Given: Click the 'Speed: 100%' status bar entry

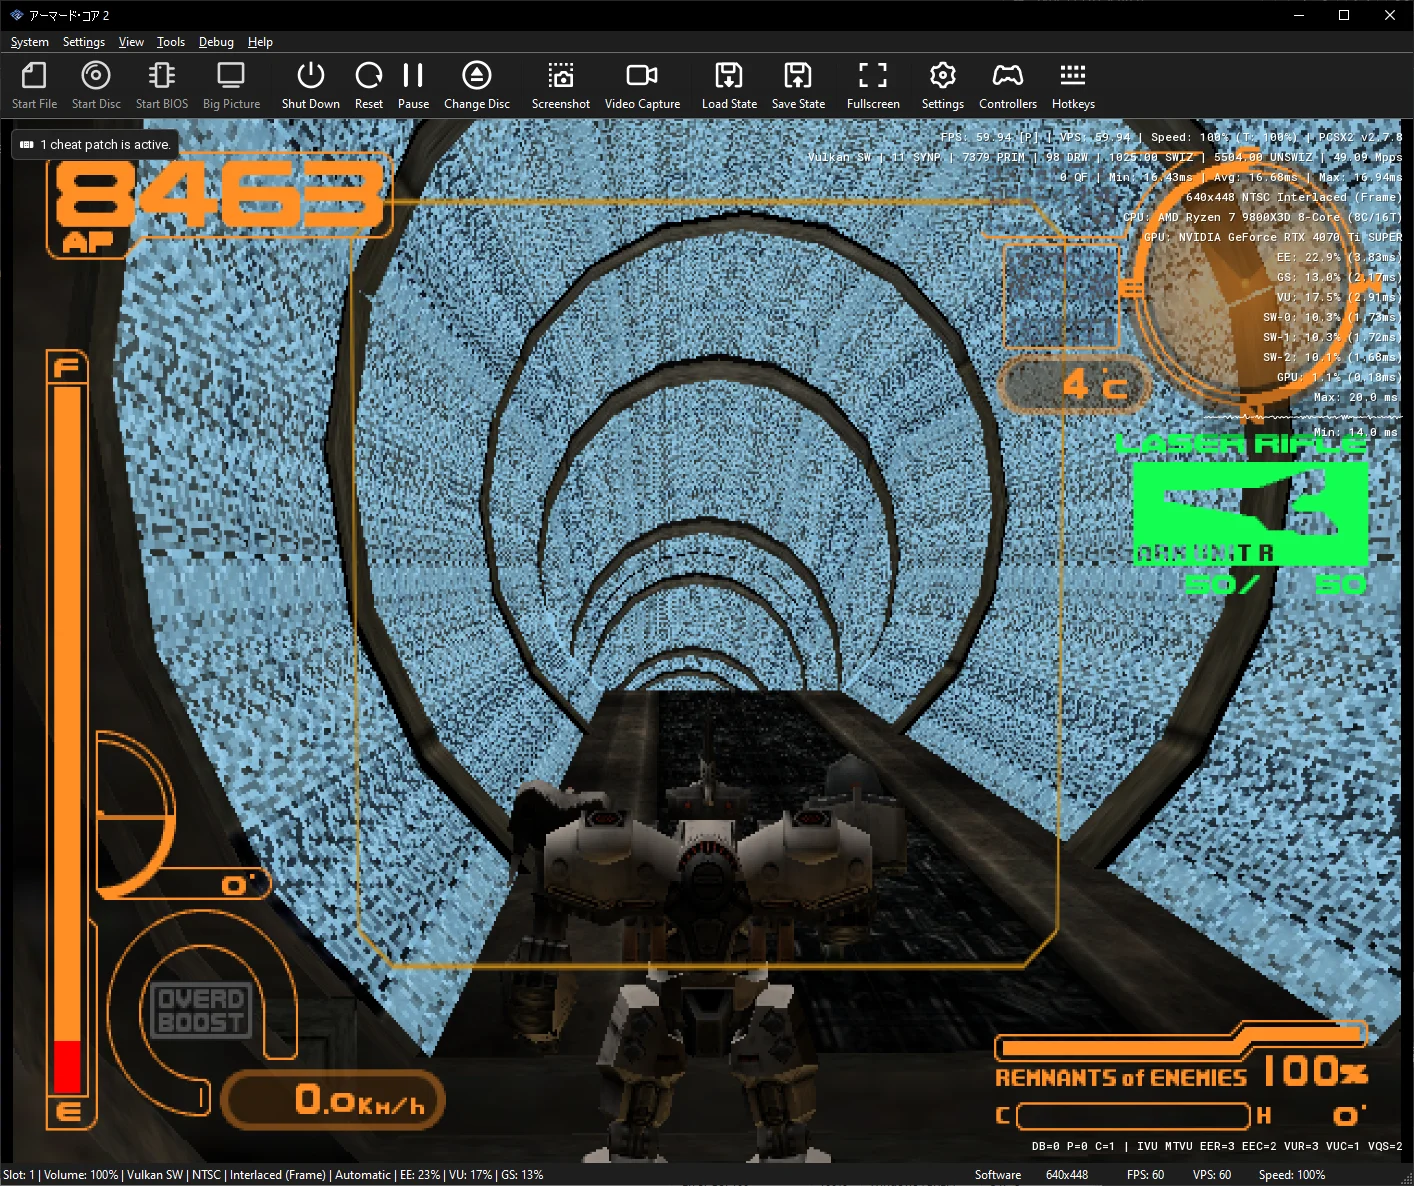Looking at the screenshot, I should pyautogui.click(x=1292, y=1175).
